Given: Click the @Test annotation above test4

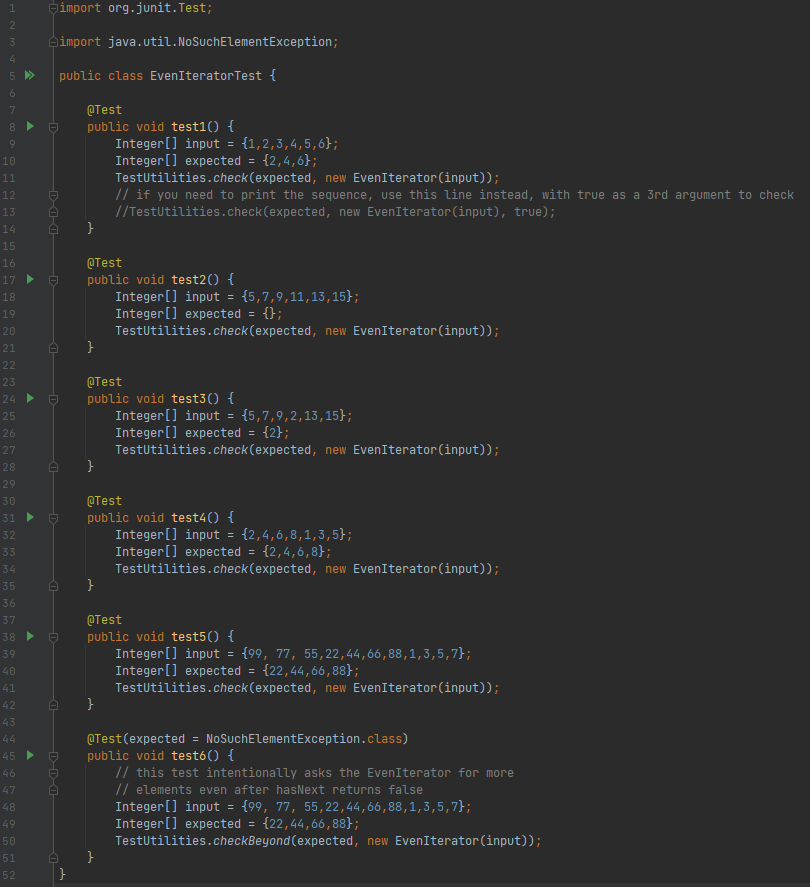Looking at the screenshot, I should point(104,500).
